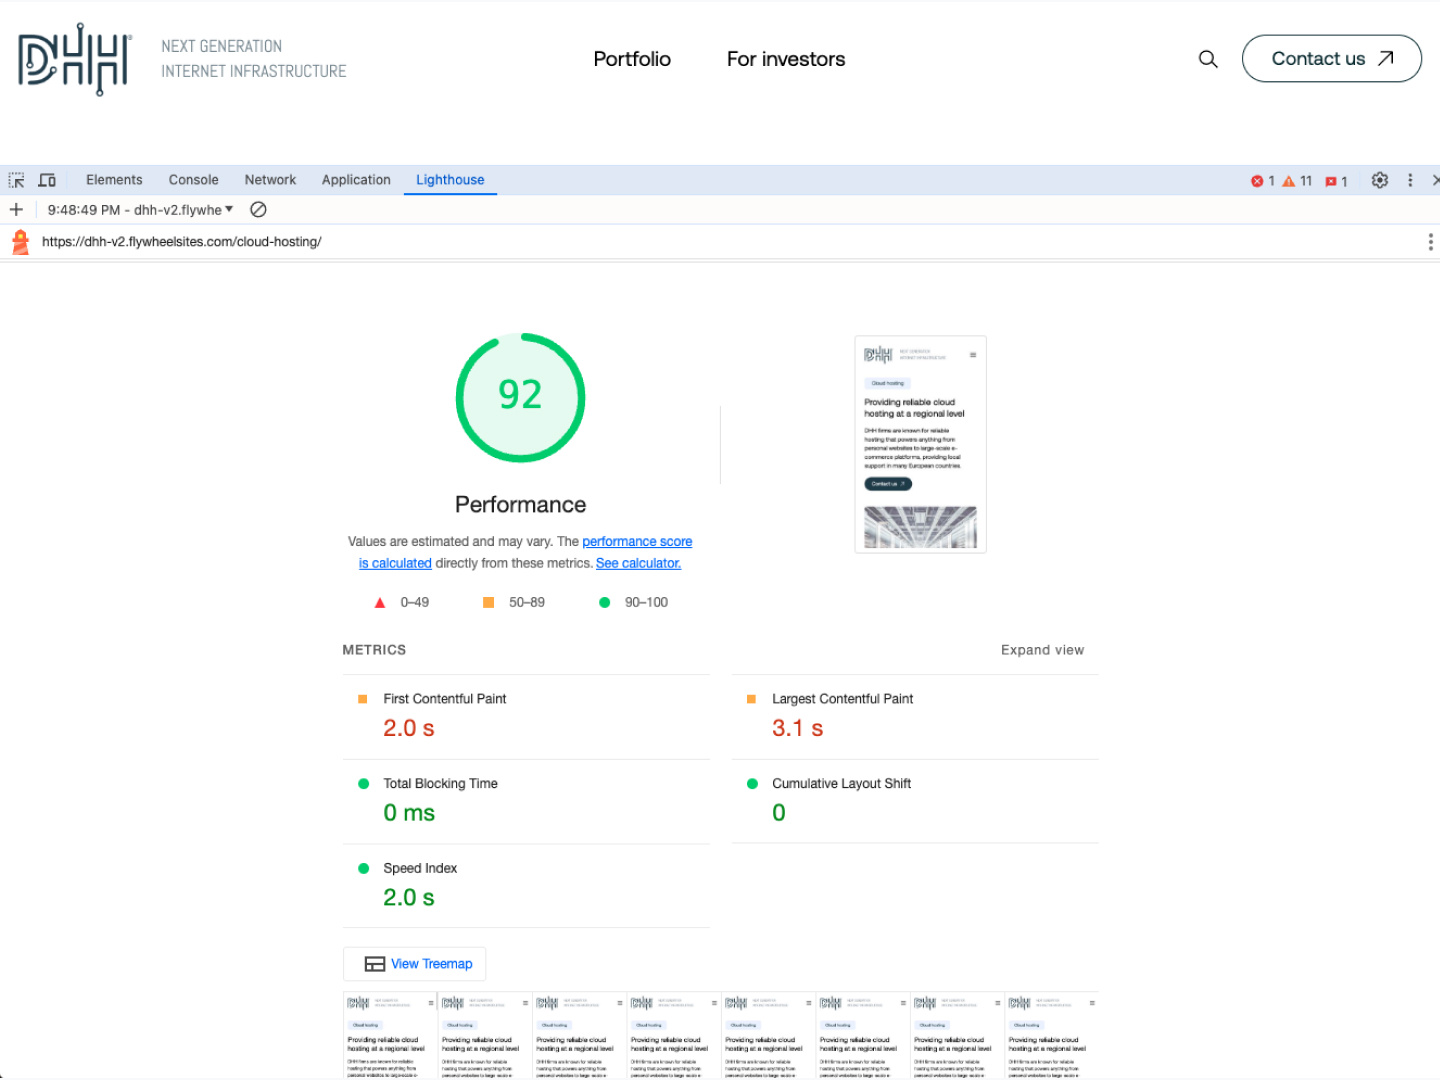Toggle the device toolbar icon in DevTools
Image resolution: width=1440 pixels, height=1080 pixels.
[47, 180]
